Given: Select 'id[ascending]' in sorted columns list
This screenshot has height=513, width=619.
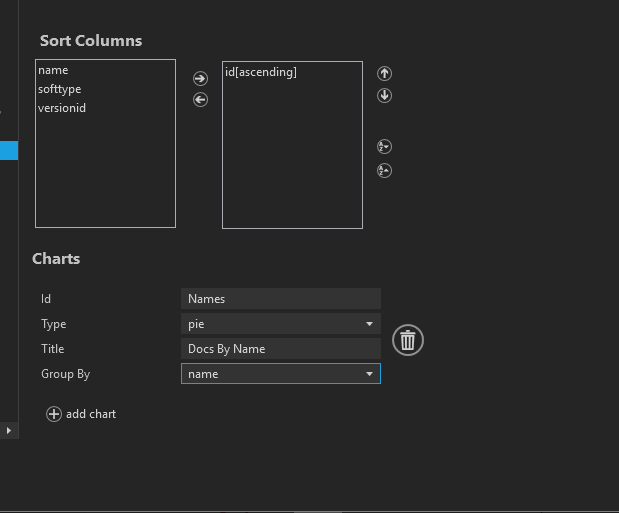Looking at the screenshot, I should (x=293, y=72).
